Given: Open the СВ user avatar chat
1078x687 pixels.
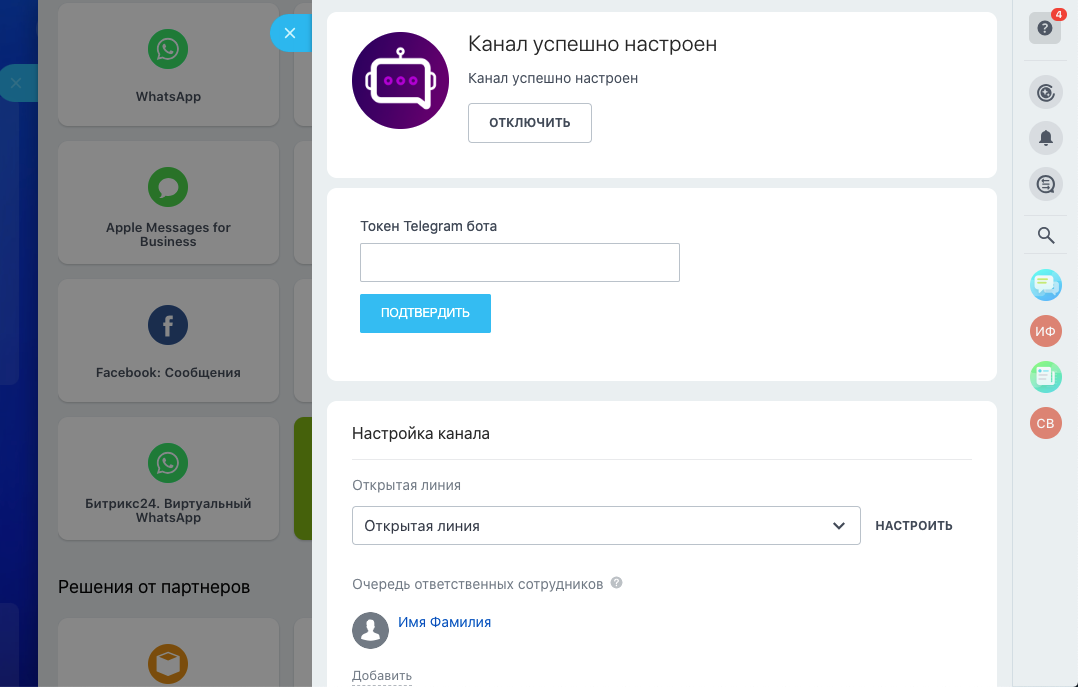Looking at the screenshot, I should pos(1046,423).
